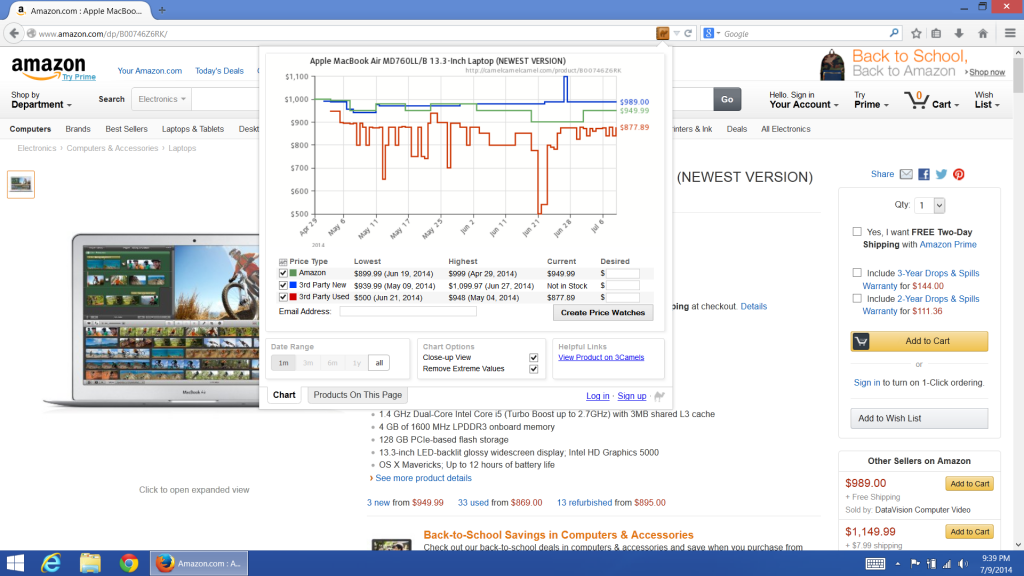The image size is (1024, 576).
Task: Toggle all price types header checkbox
Action: pyautogui.click(x=283, y=262)
